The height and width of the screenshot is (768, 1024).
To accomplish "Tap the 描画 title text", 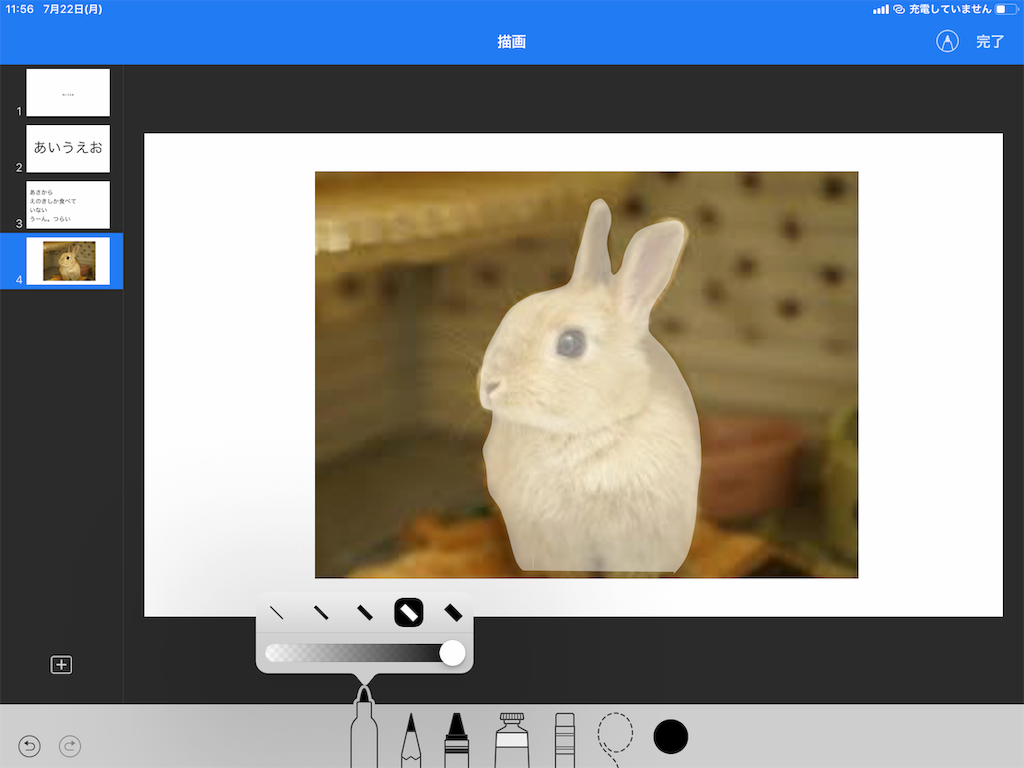I will (x=511, y=42).
